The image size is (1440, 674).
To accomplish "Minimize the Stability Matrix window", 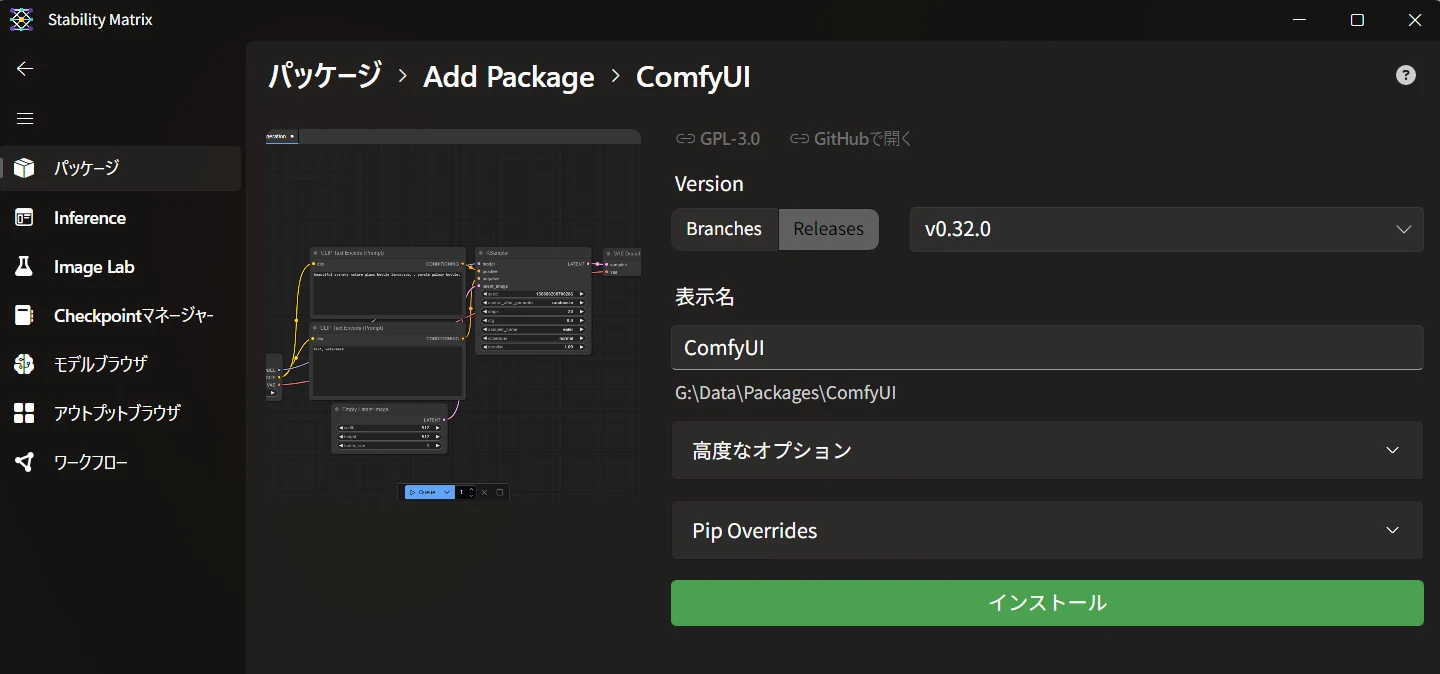I will (1300, 20).
